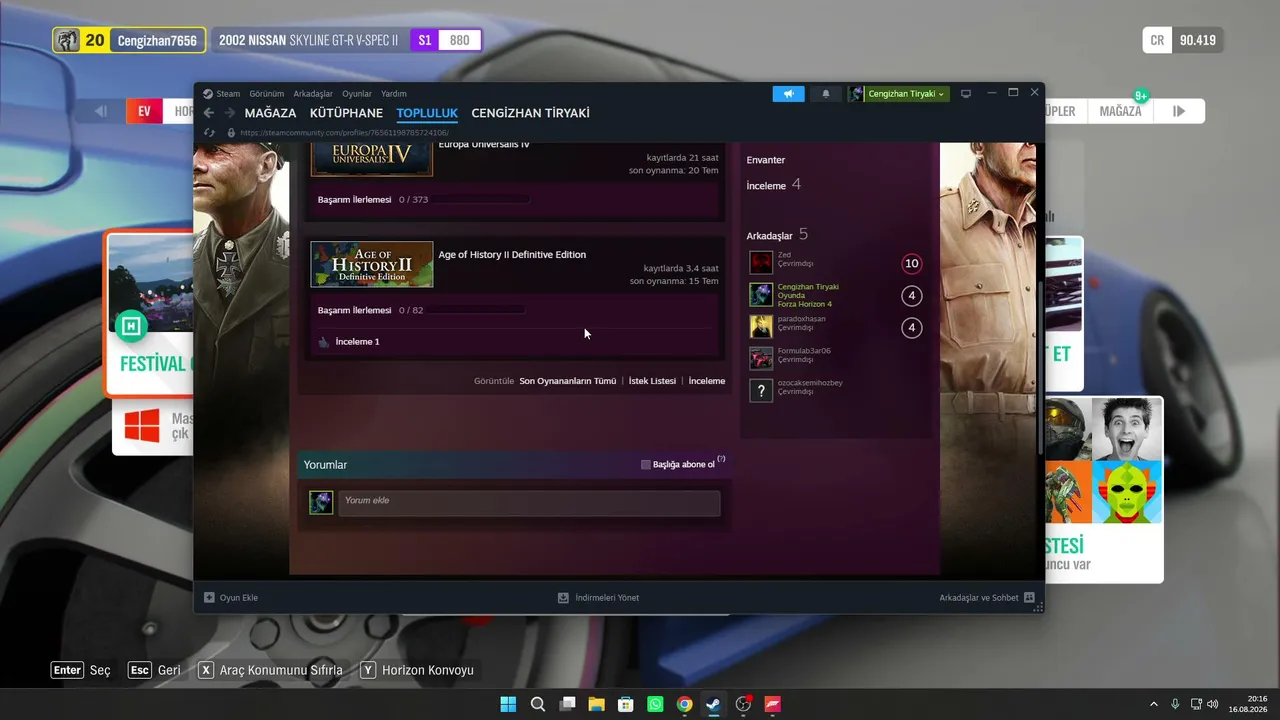The width and height of the screenshot is (1280, 720).
Task: Open the Görünüm menu
Action: point(267,94)
